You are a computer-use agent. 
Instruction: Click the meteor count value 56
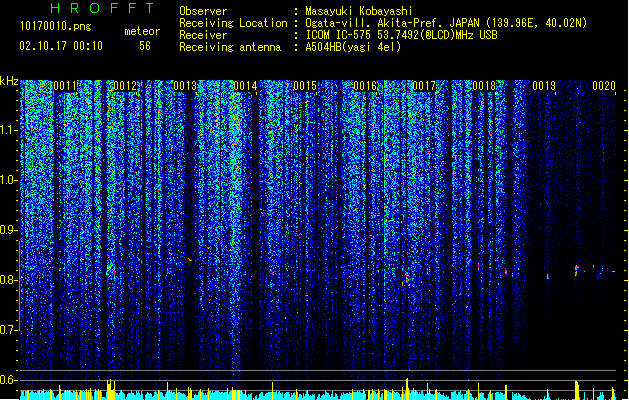[145, 46]
